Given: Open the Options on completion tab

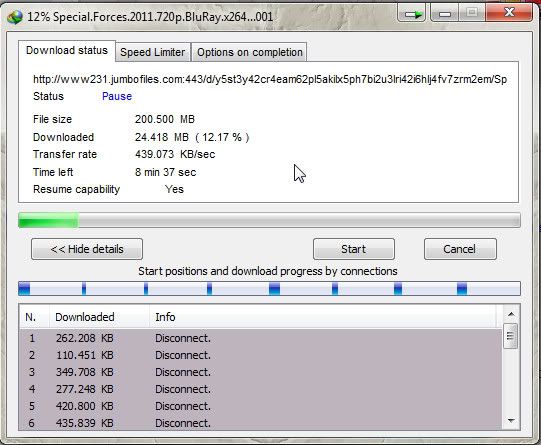Looking at the screenshot, I should [249, 52].
